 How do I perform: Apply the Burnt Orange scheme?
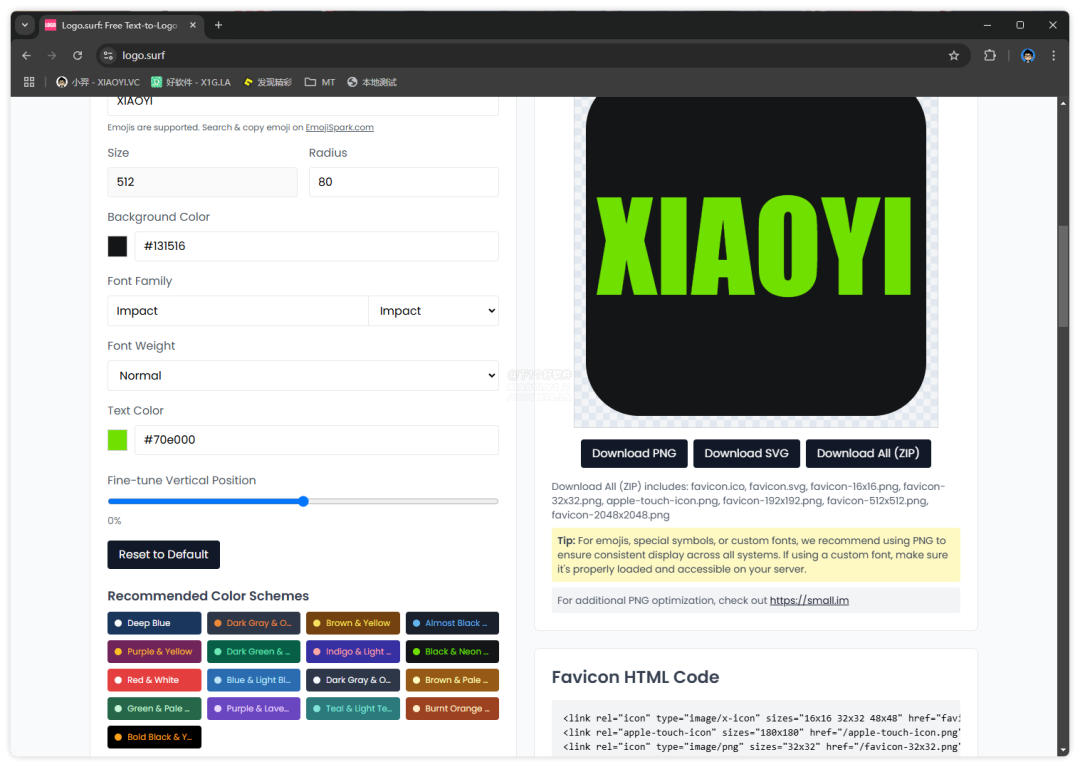pos(452,708)
